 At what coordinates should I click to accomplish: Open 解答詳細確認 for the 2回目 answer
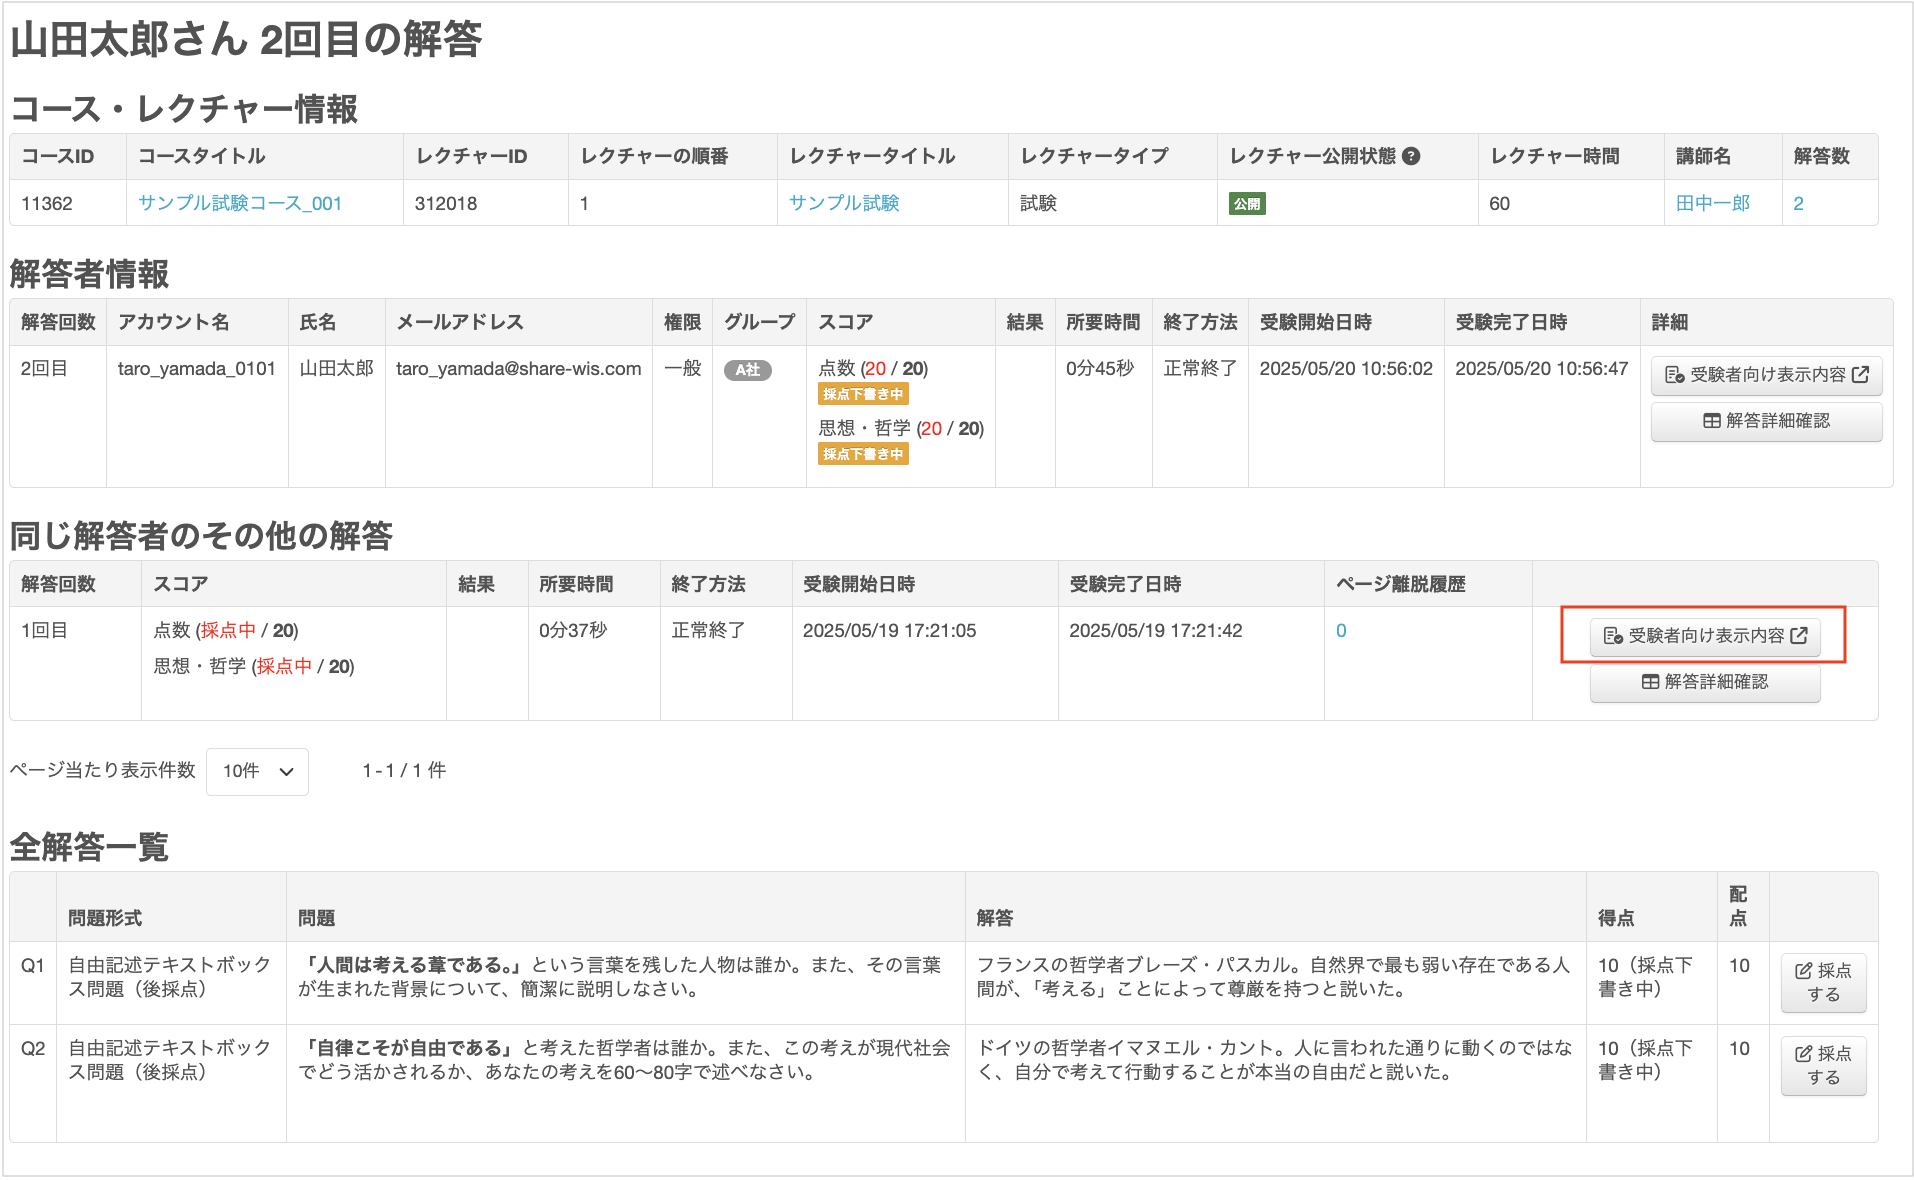coord(1766,421)
